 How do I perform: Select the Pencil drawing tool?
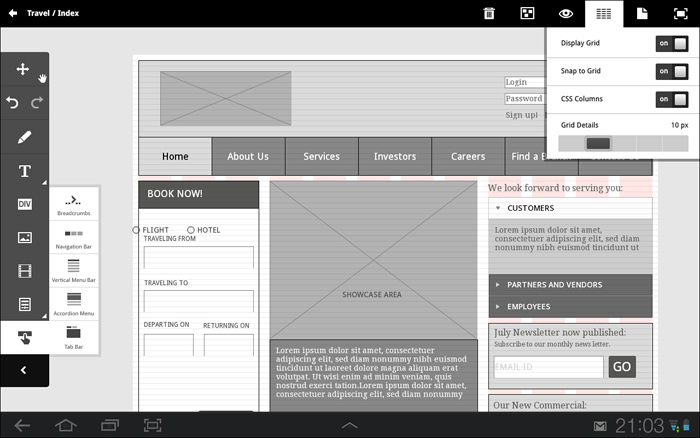coord(24,137)
